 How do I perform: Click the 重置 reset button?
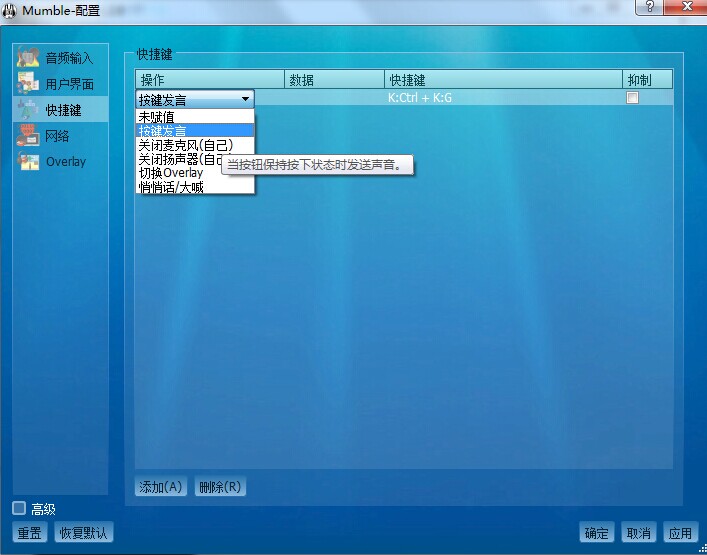30,532
